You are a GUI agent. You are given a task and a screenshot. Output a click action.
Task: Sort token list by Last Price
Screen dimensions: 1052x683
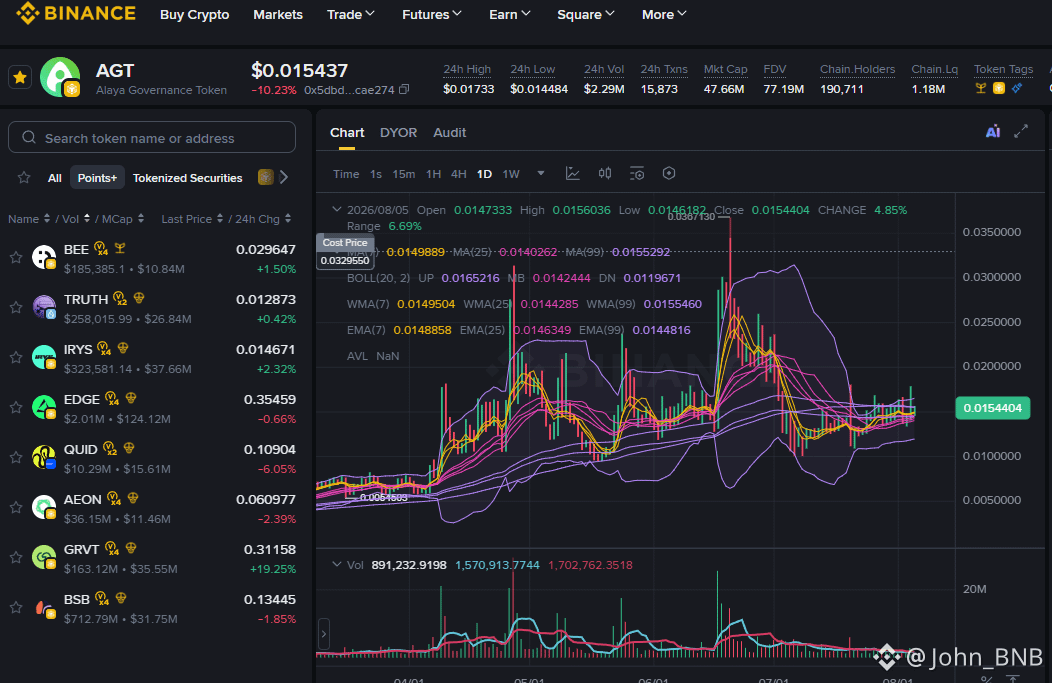(x=192, y=219)
